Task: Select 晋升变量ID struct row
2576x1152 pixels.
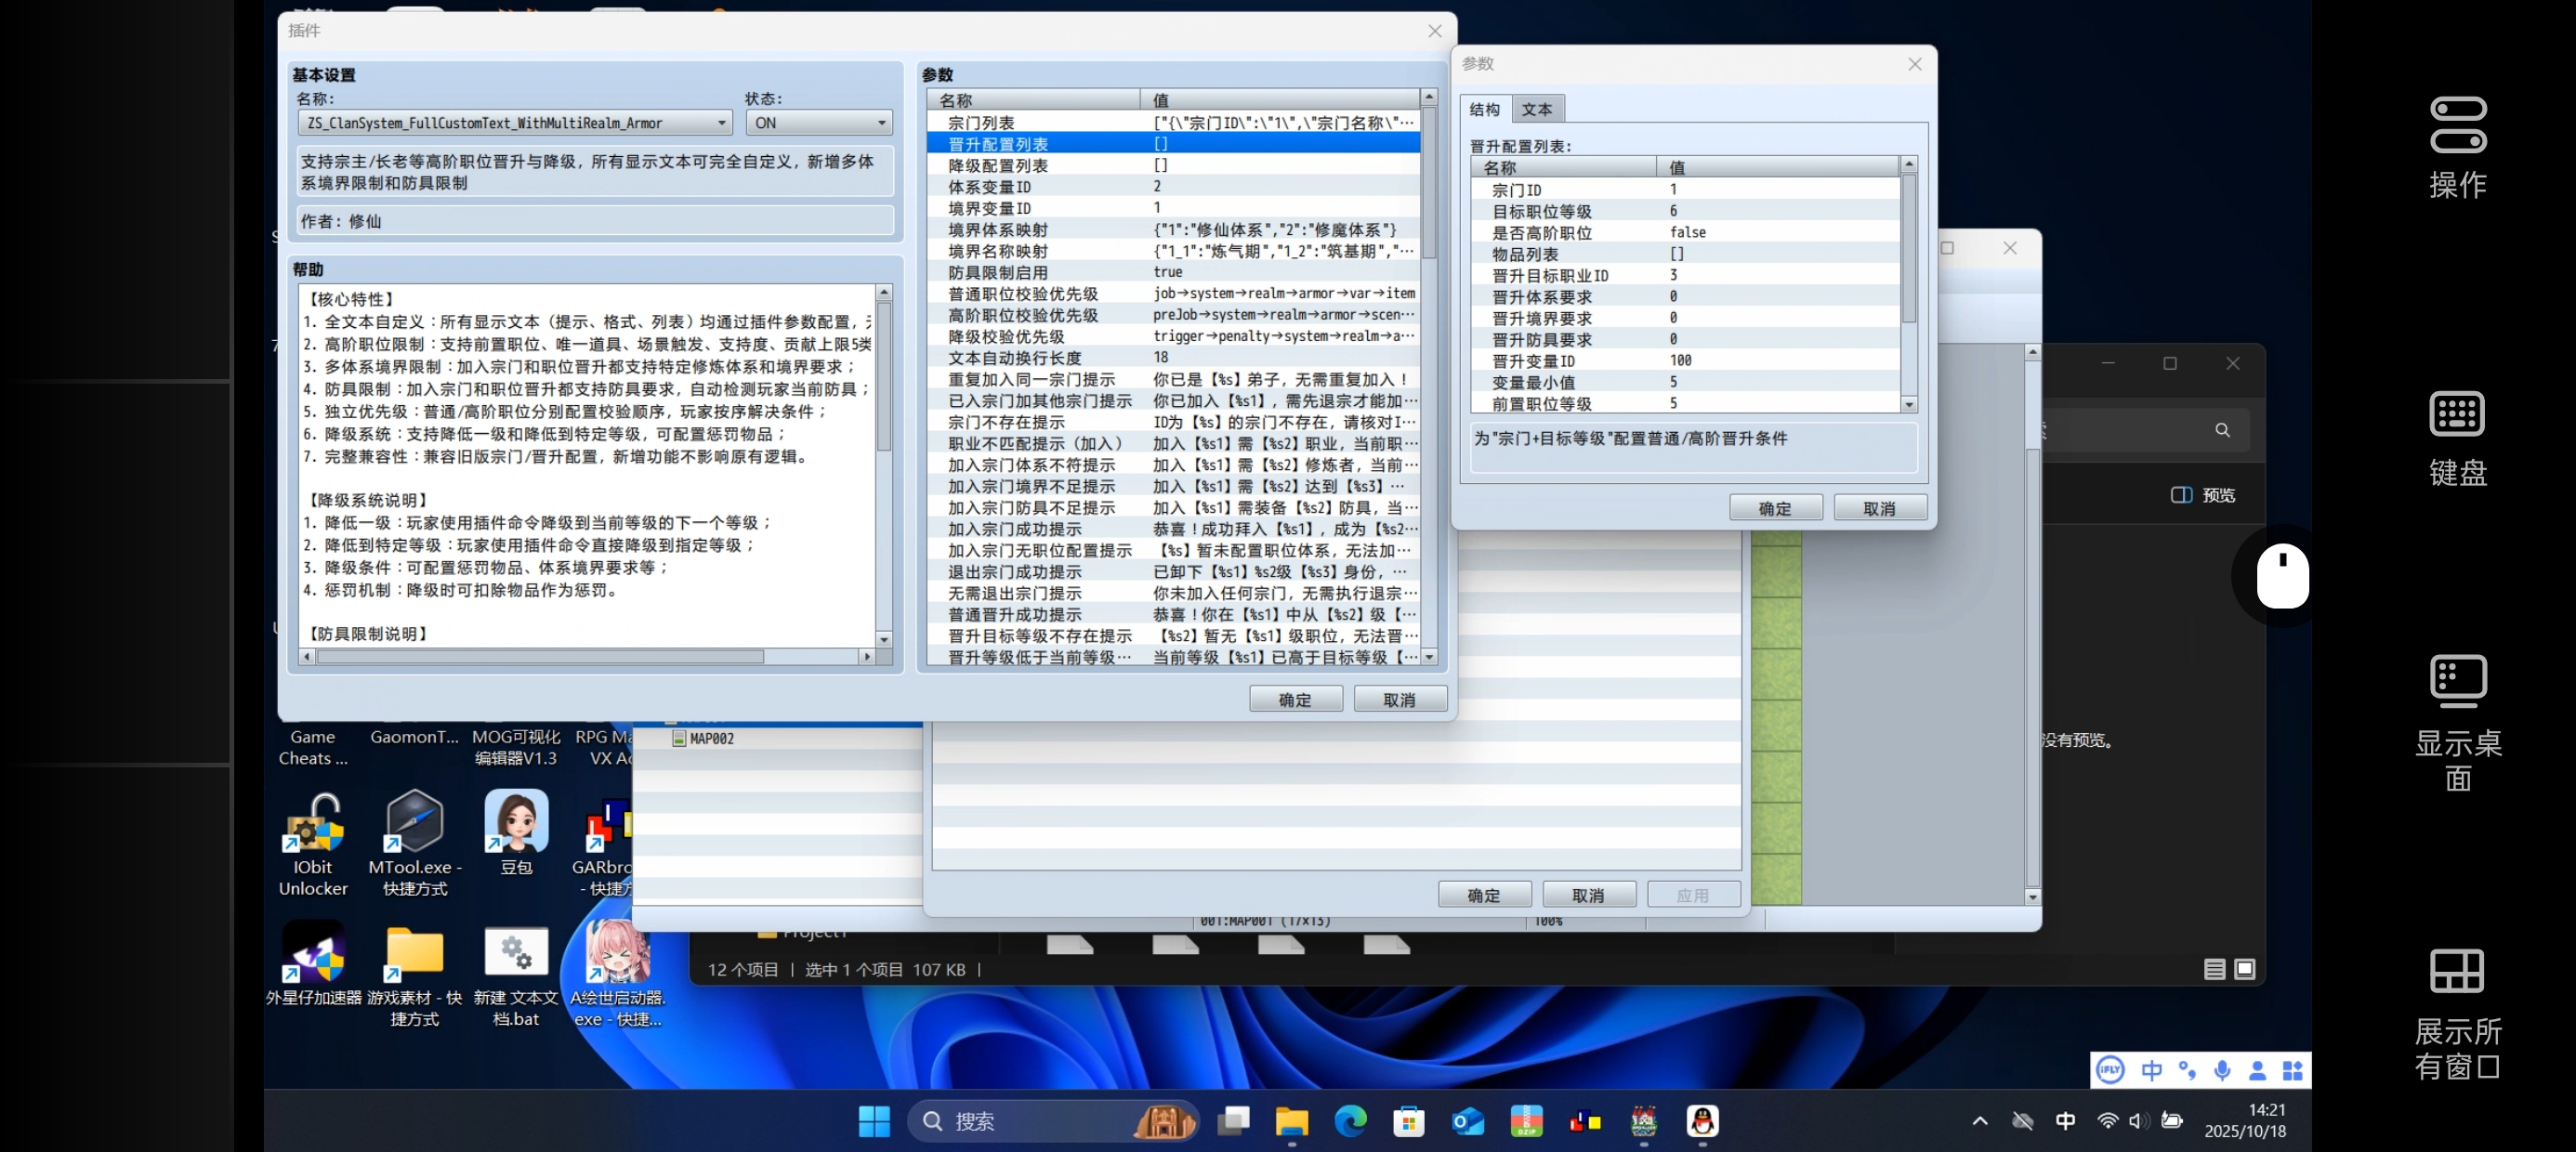Action: 1685,360
